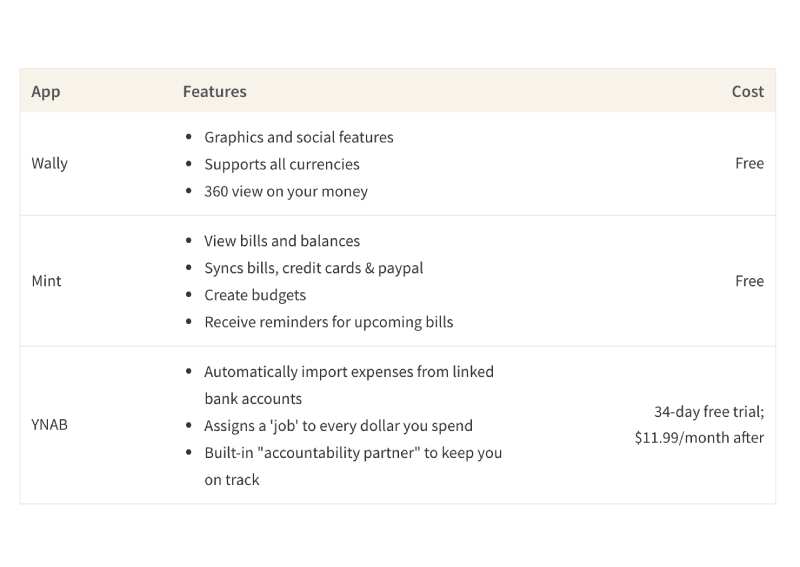Viewport: 800px width, 567px height.
Task: Click '360 view on your money' text
Action: [x=285, y=191]
